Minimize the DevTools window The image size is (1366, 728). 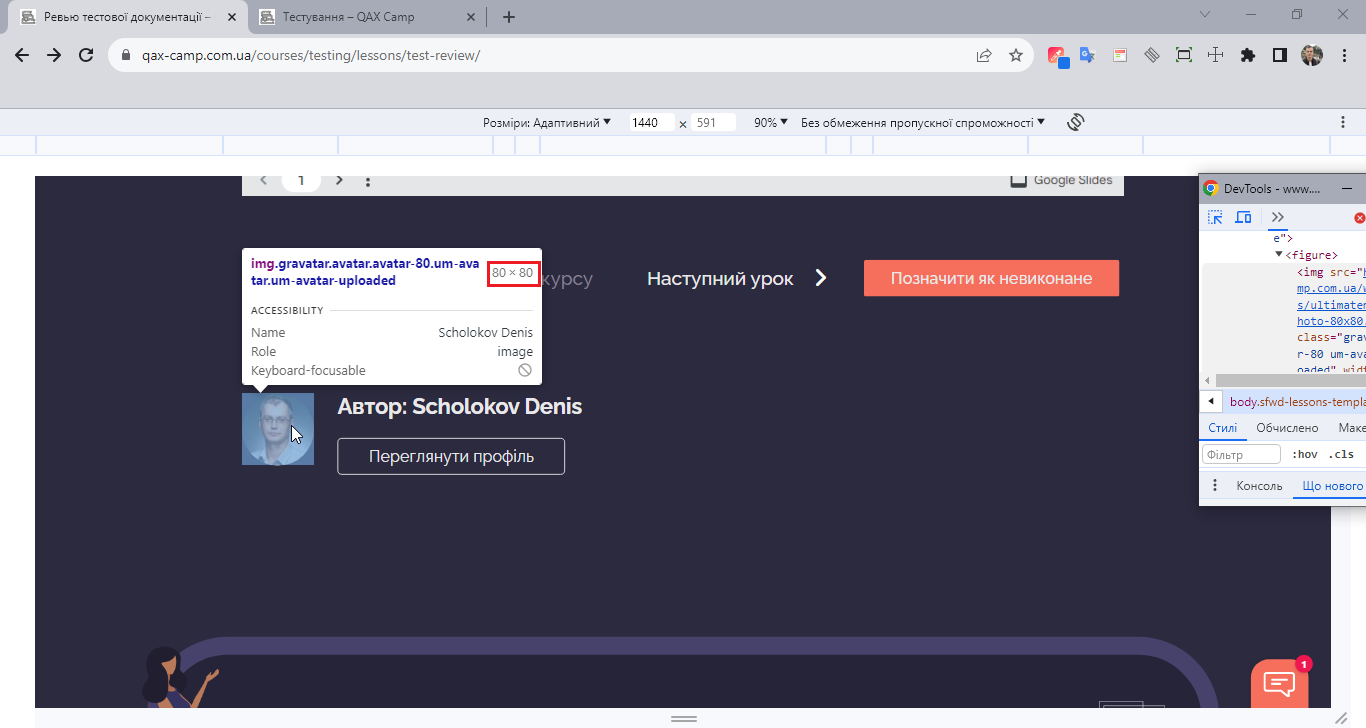click(x=1347, y=188)
